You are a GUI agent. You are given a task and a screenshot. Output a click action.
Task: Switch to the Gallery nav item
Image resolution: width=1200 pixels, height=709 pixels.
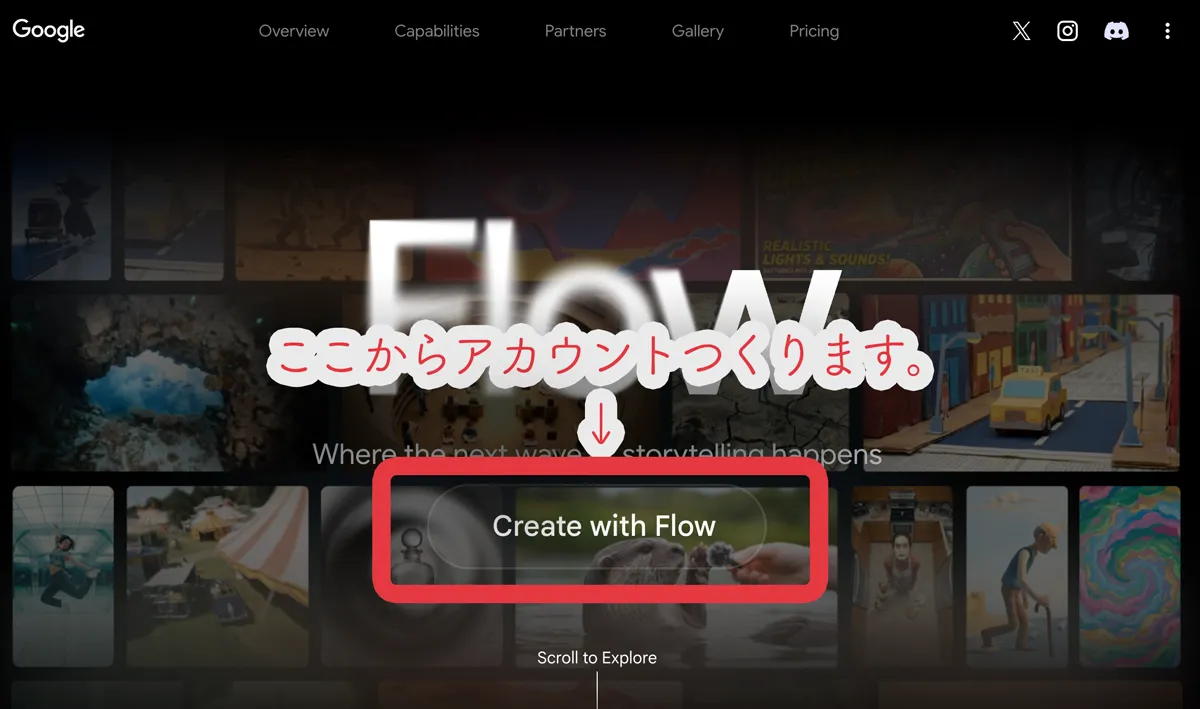(698, 31)
